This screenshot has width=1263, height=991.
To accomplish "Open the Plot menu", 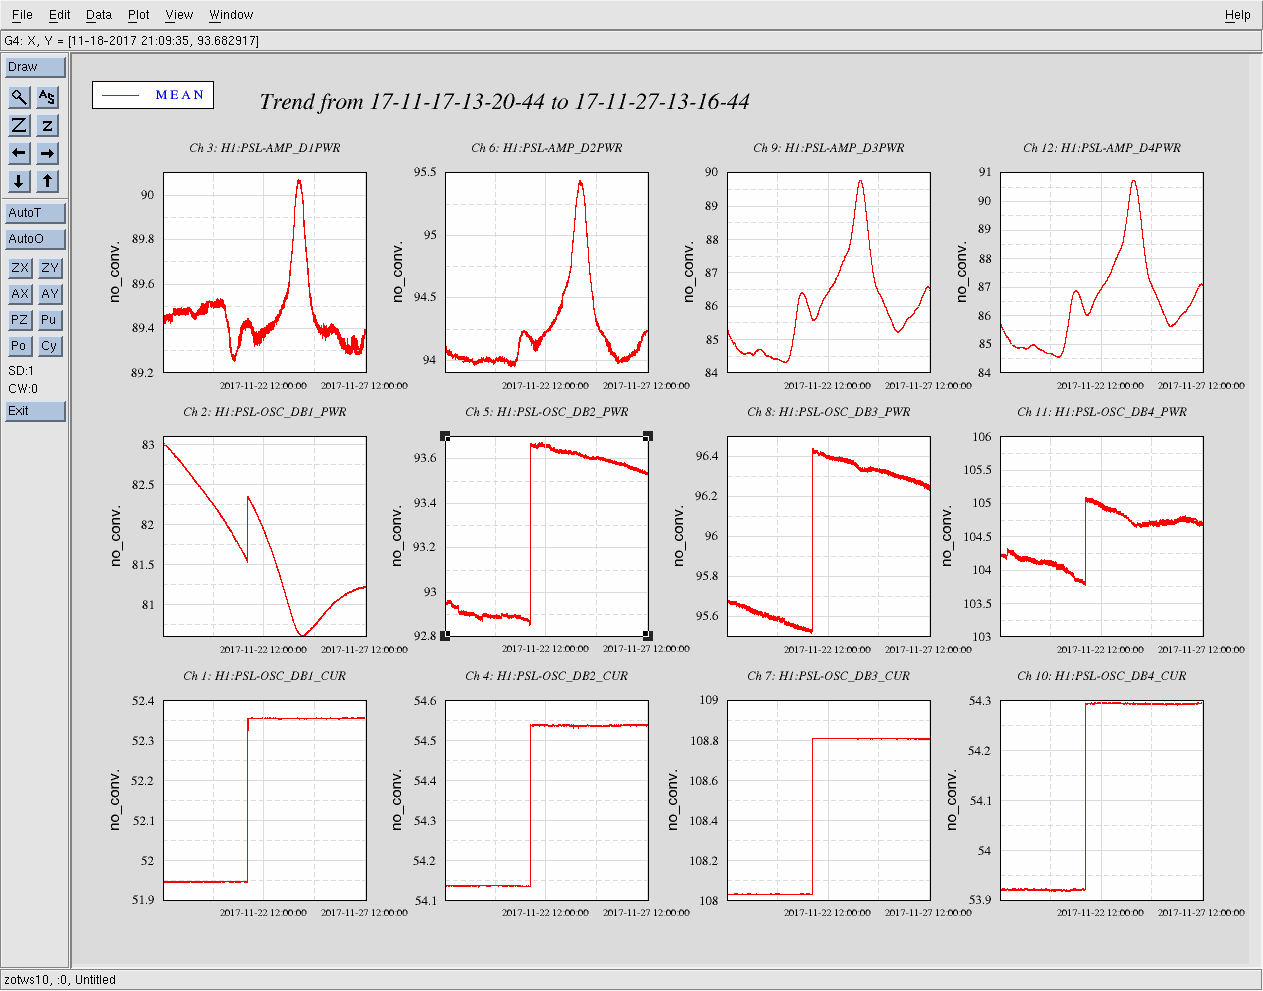I will (x=139, y=15).
